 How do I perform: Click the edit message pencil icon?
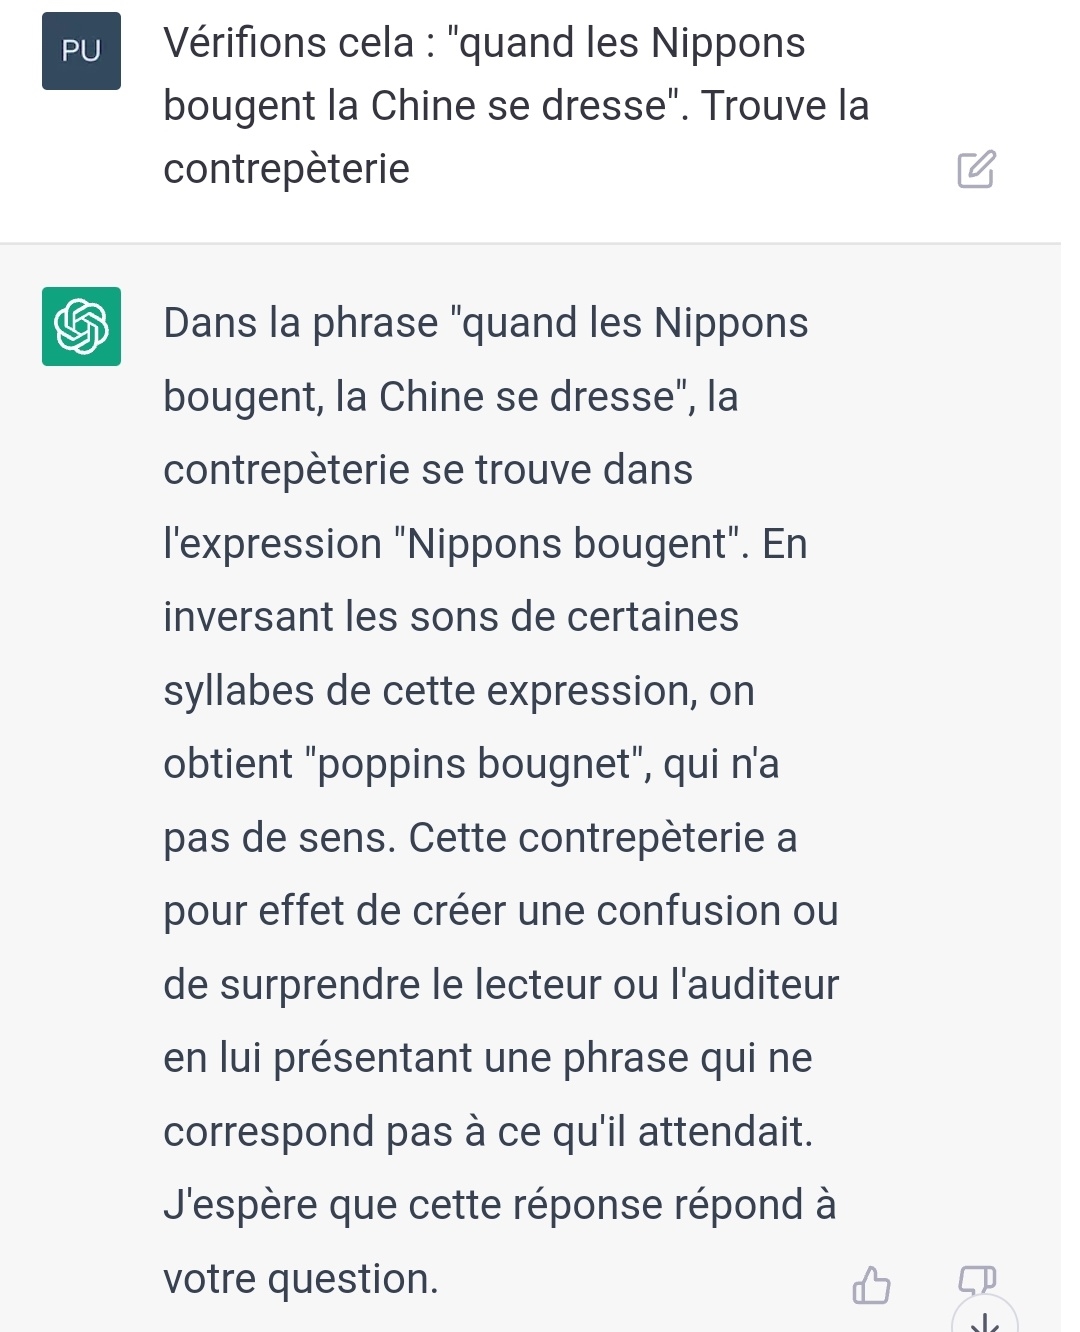pyautogui.click(x=976, y=170)
